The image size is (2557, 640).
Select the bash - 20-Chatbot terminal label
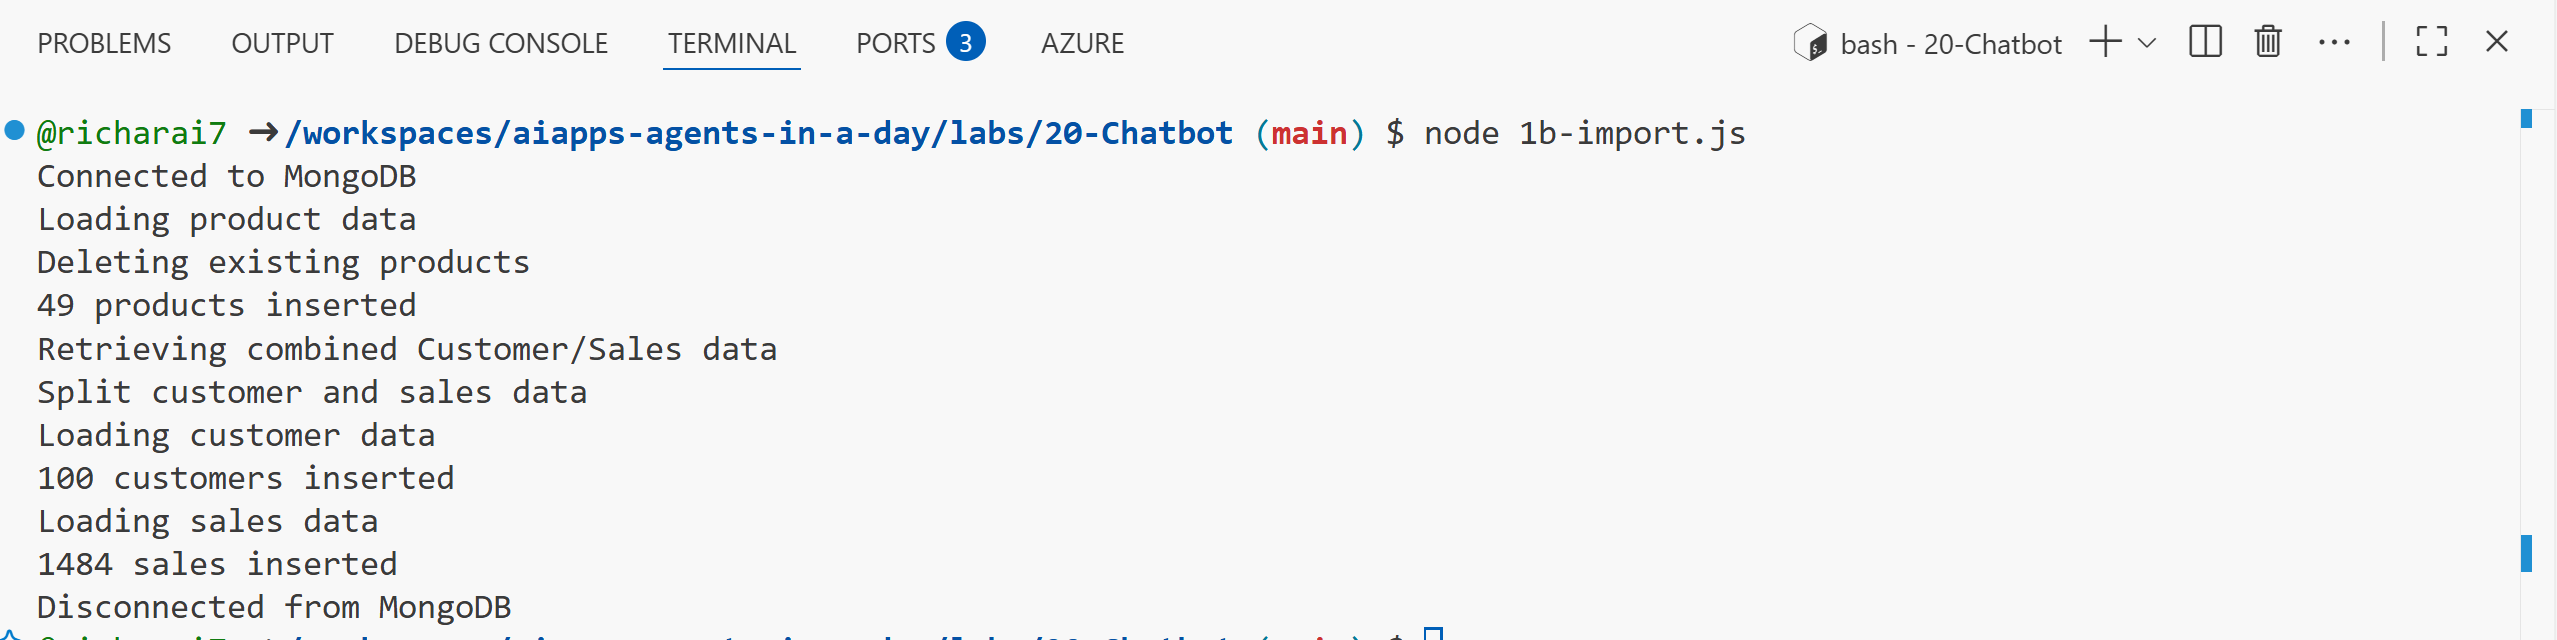(1950, 44)
